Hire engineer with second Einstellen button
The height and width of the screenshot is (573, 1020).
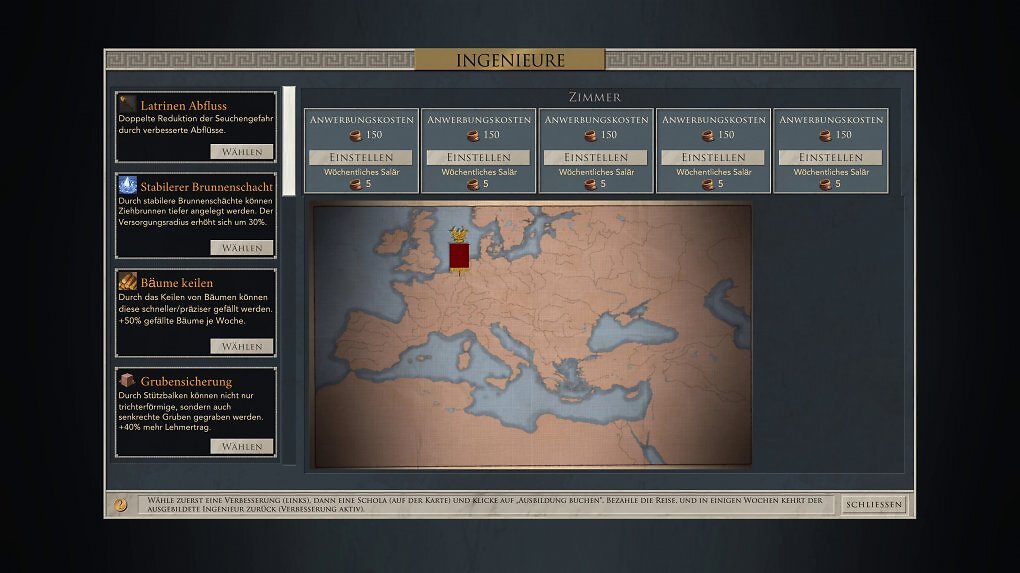click(479, 157)
